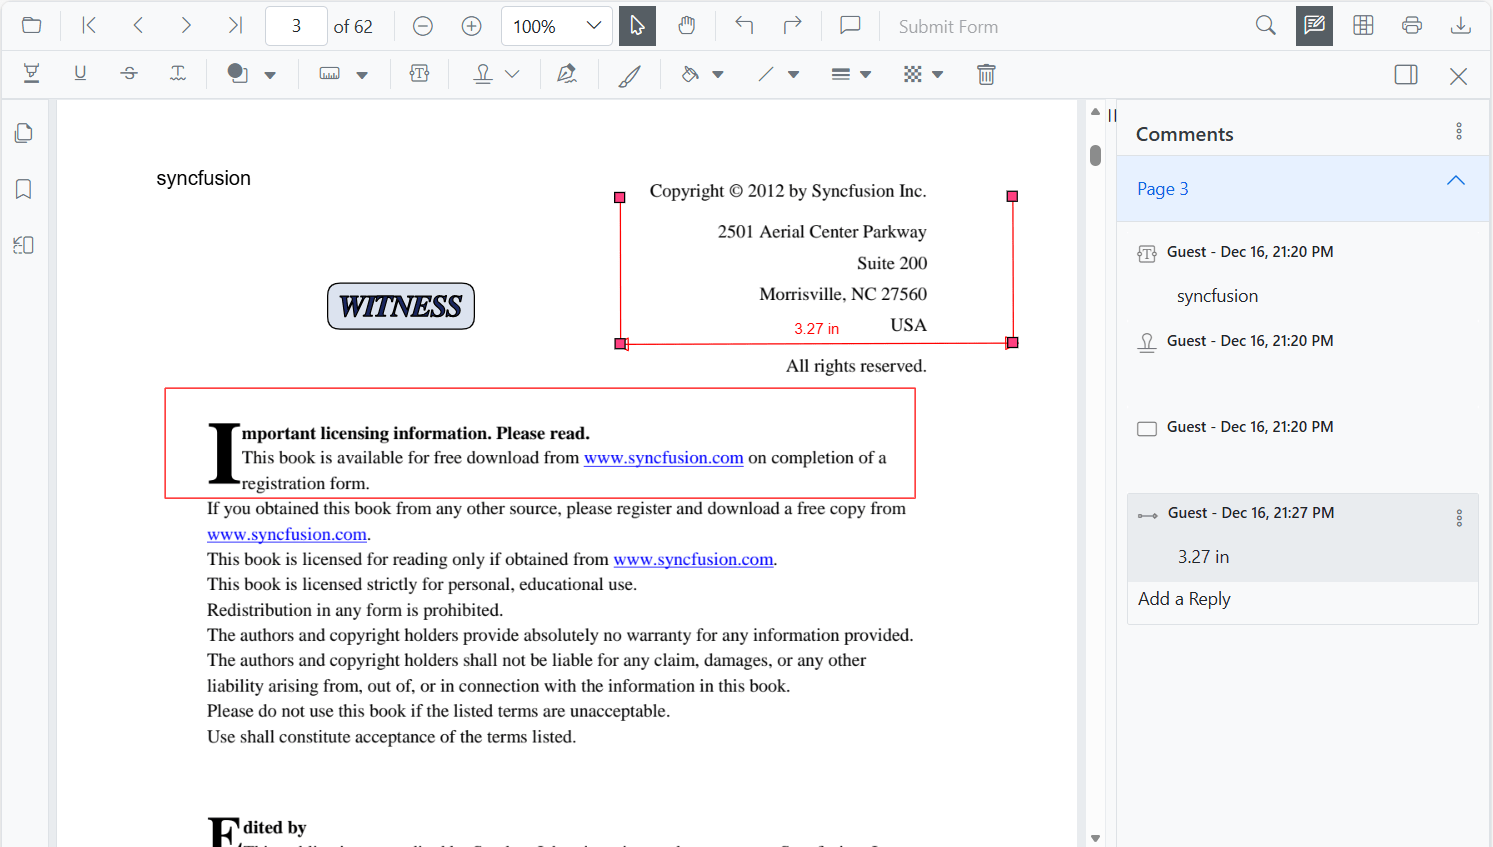Open the Comments panel options menu

(x=1459, y=131)
